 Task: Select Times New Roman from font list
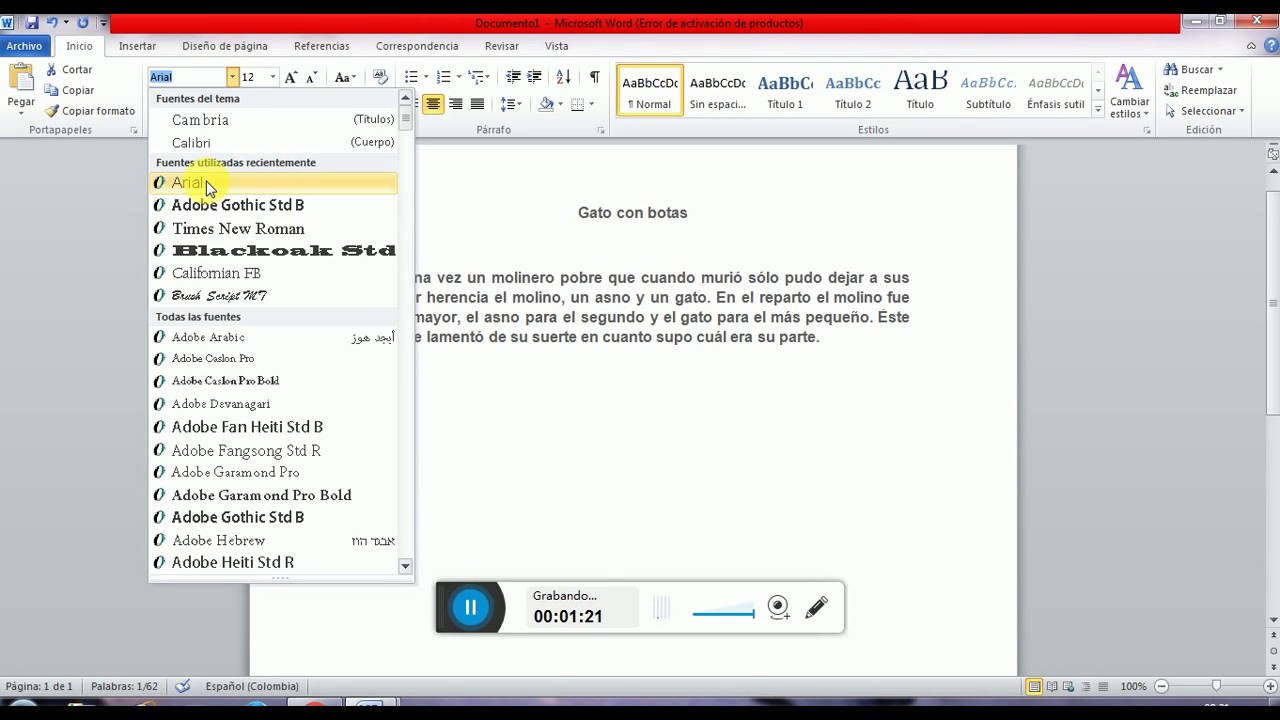click(x=273, y=228)
